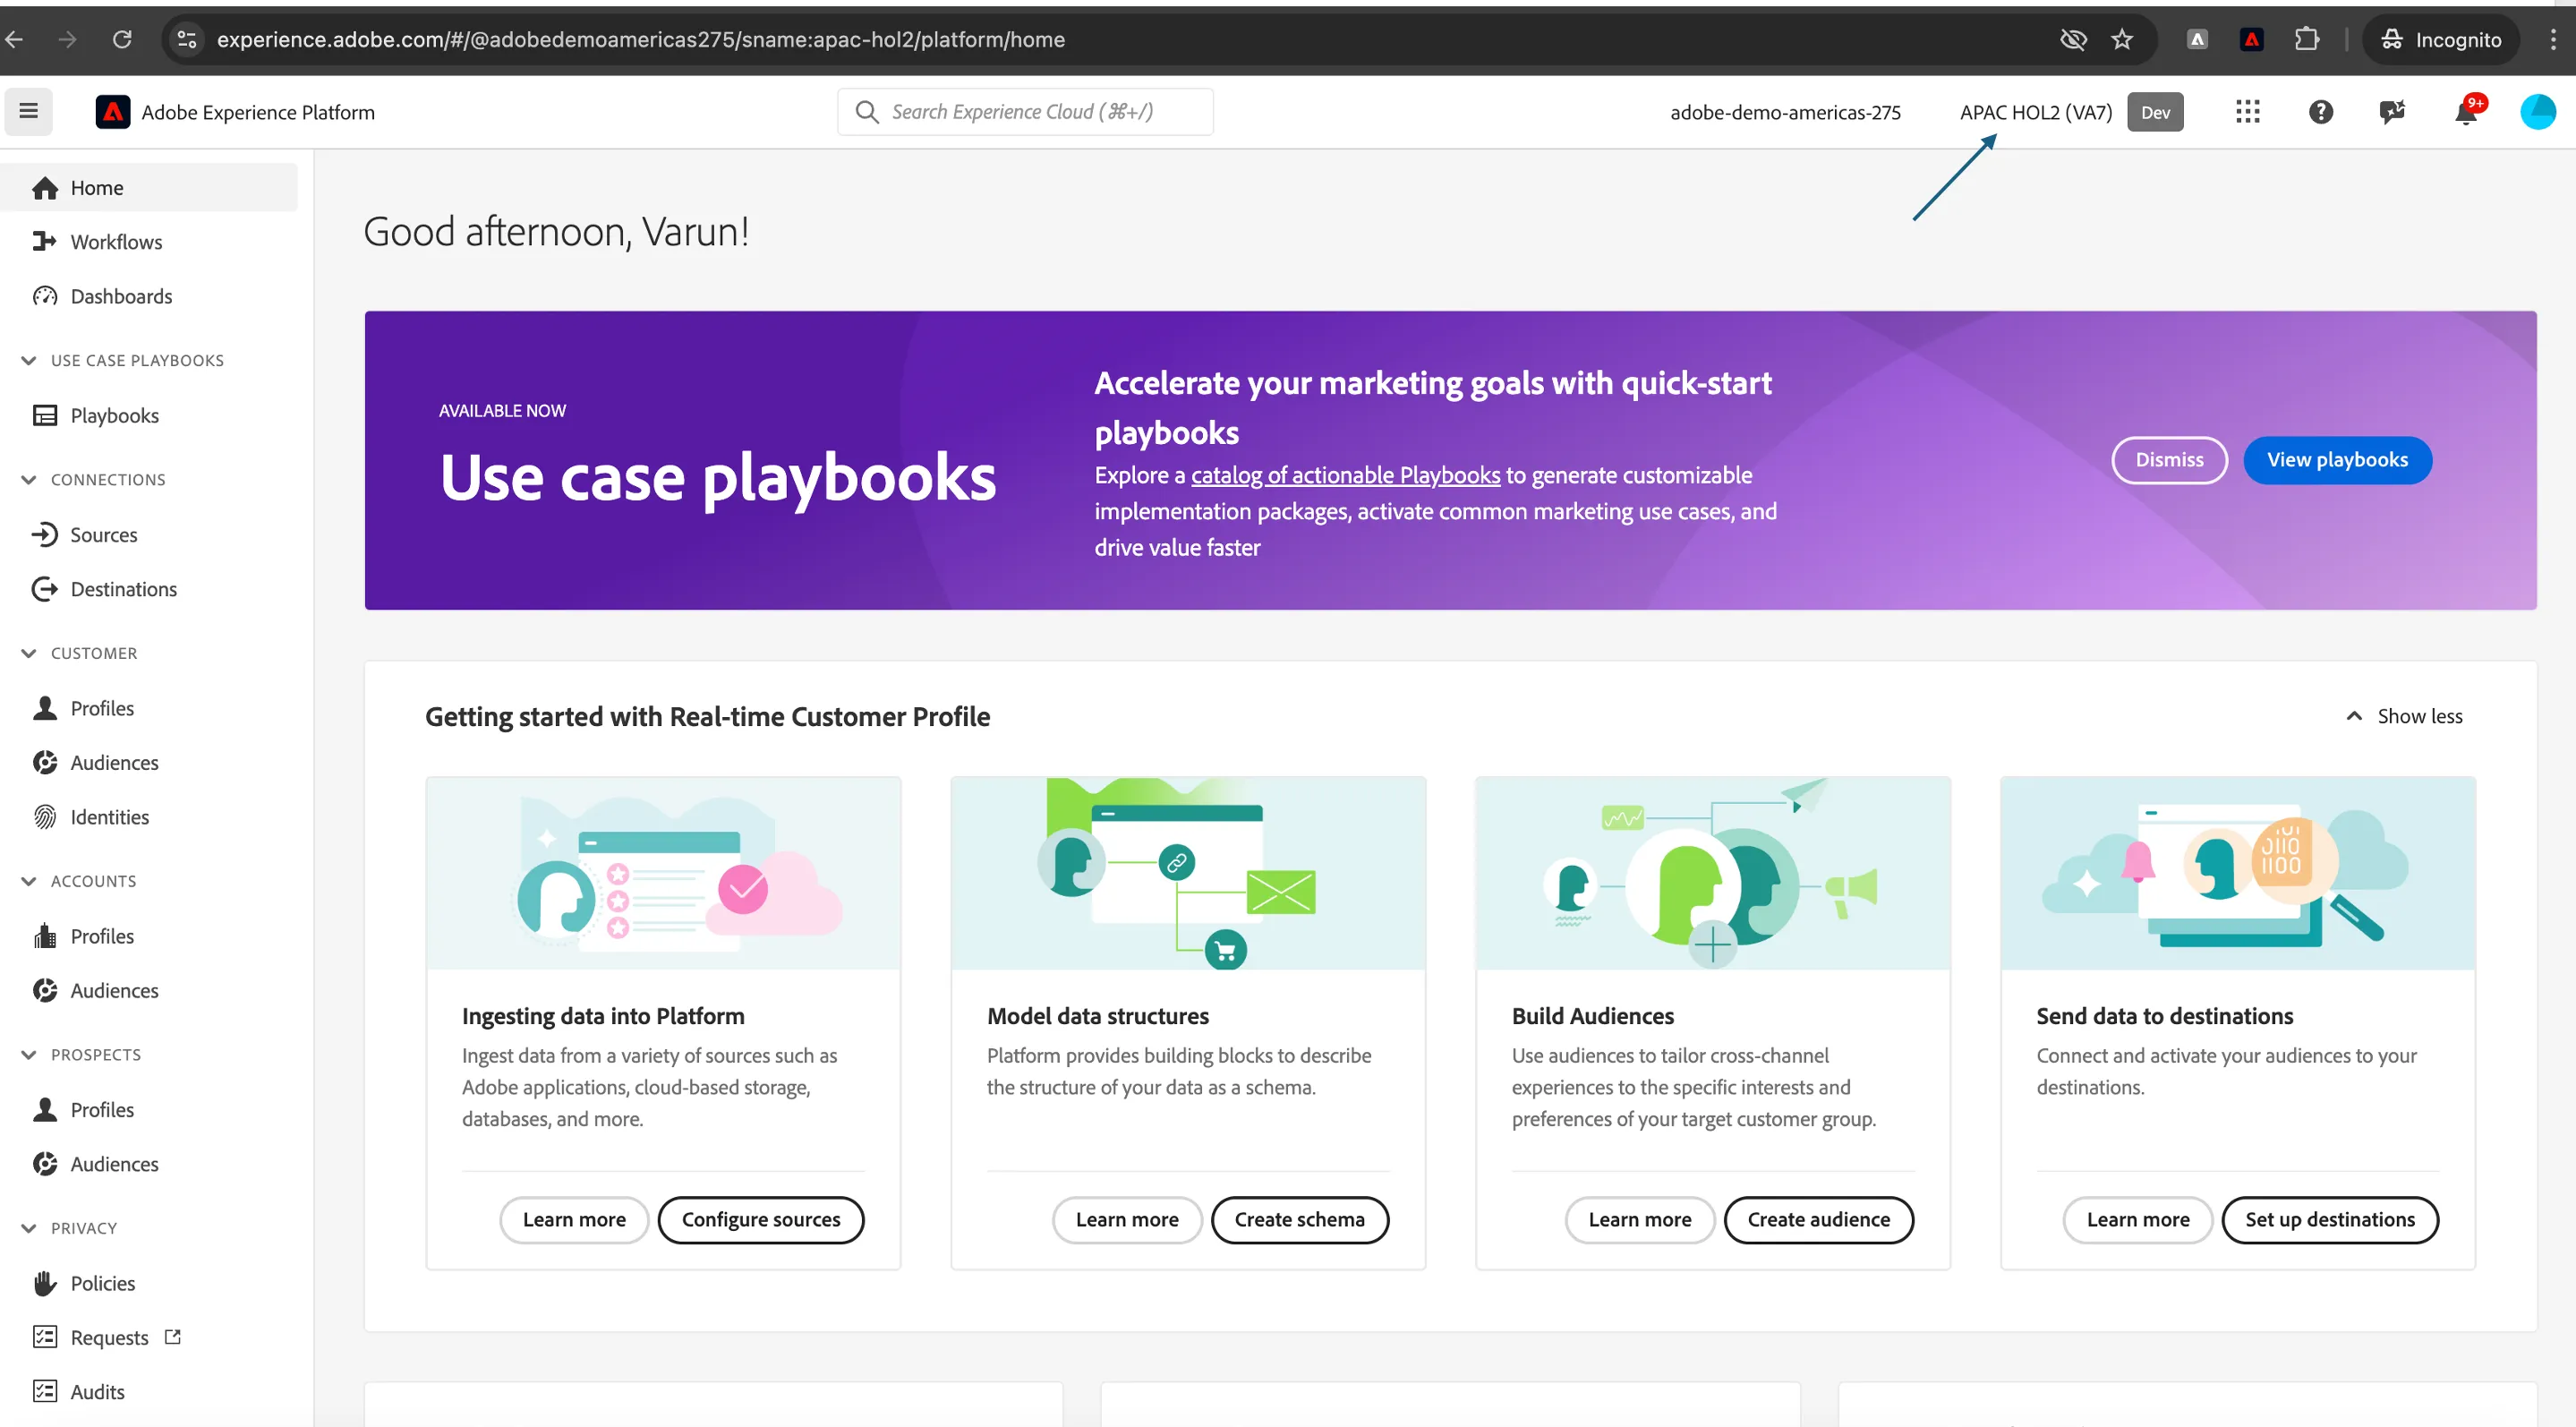The image size is (2576, 1427).
Task: Click Show less to collapse cards
Action: (2404, 716)
